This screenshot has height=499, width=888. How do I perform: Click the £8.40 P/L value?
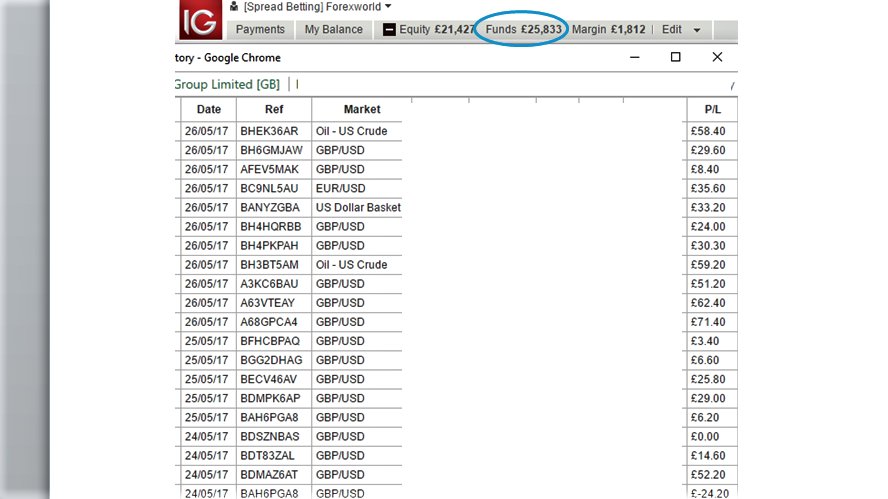705,169
